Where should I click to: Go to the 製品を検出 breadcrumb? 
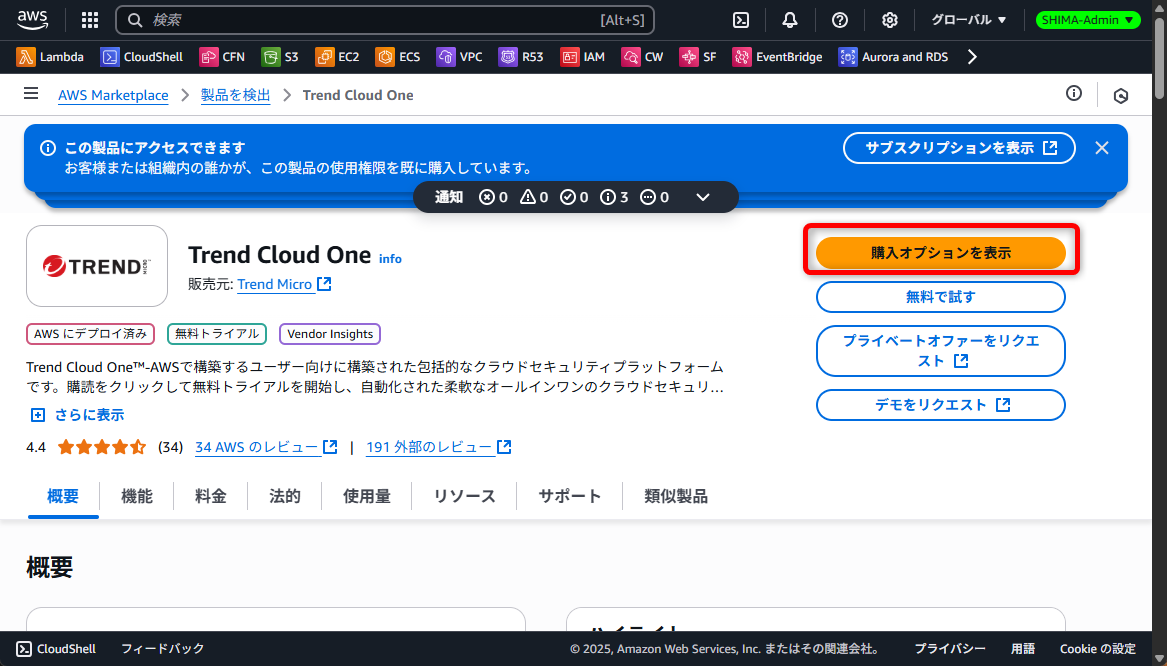(235, 95)
